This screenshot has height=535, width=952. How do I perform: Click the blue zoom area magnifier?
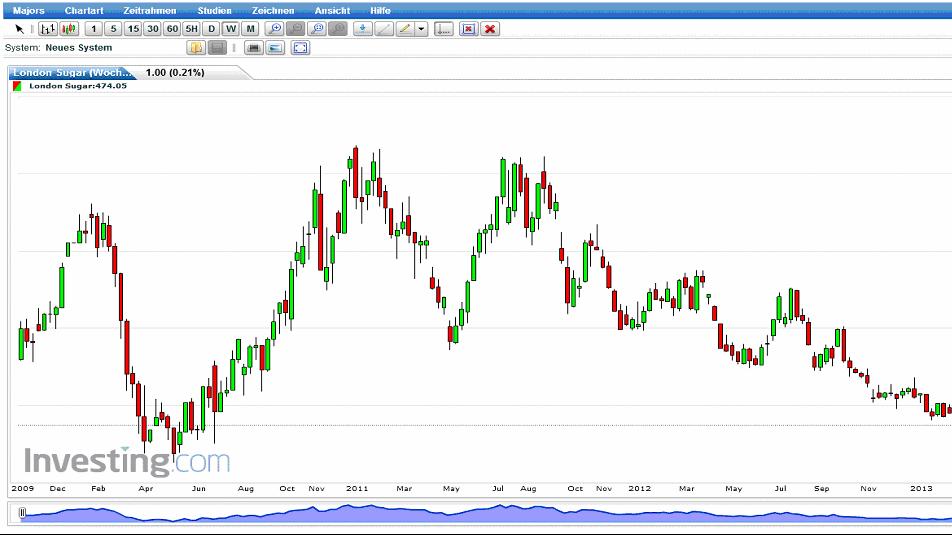point(317,29)
